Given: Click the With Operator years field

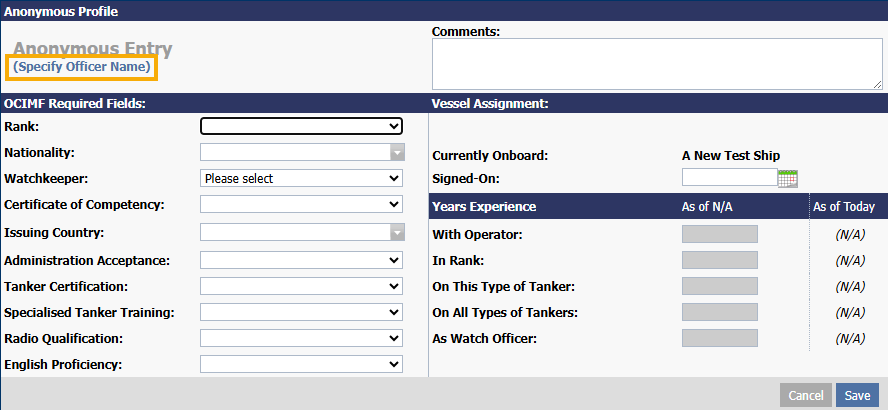Looking at the screenshot, I should pos(719,234).
